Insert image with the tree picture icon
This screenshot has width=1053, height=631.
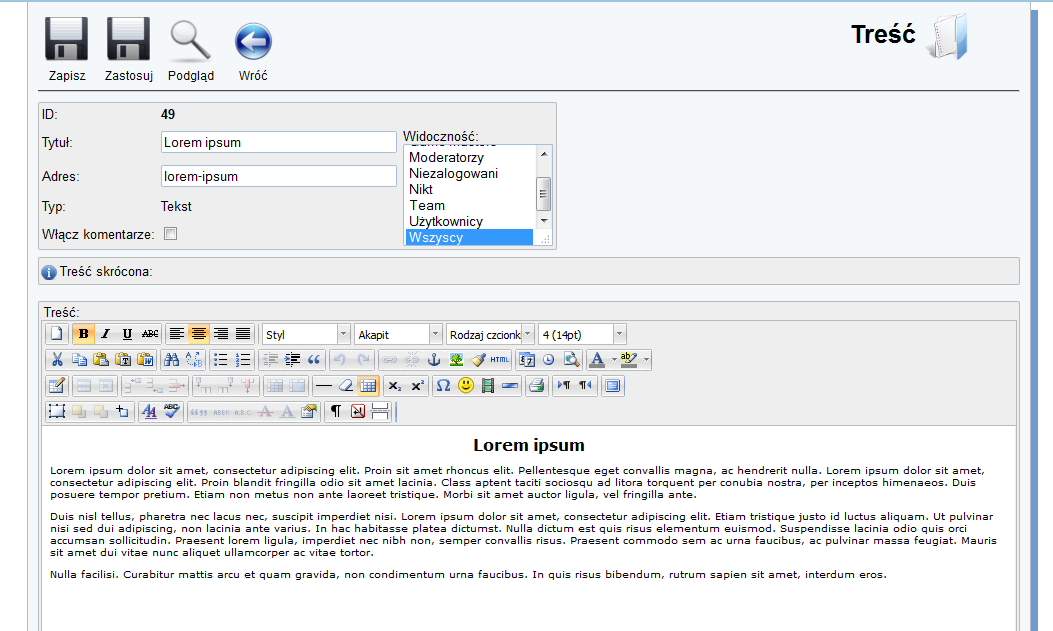click(456, 360)
